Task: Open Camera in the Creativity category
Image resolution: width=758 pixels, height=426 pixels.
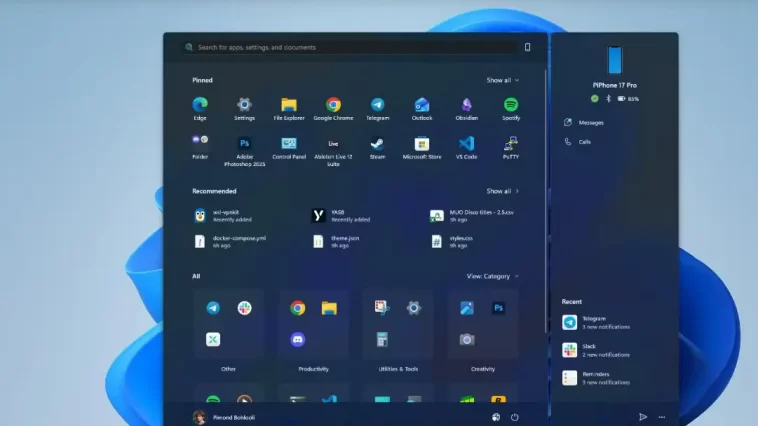Action: (x=467, y=339)
